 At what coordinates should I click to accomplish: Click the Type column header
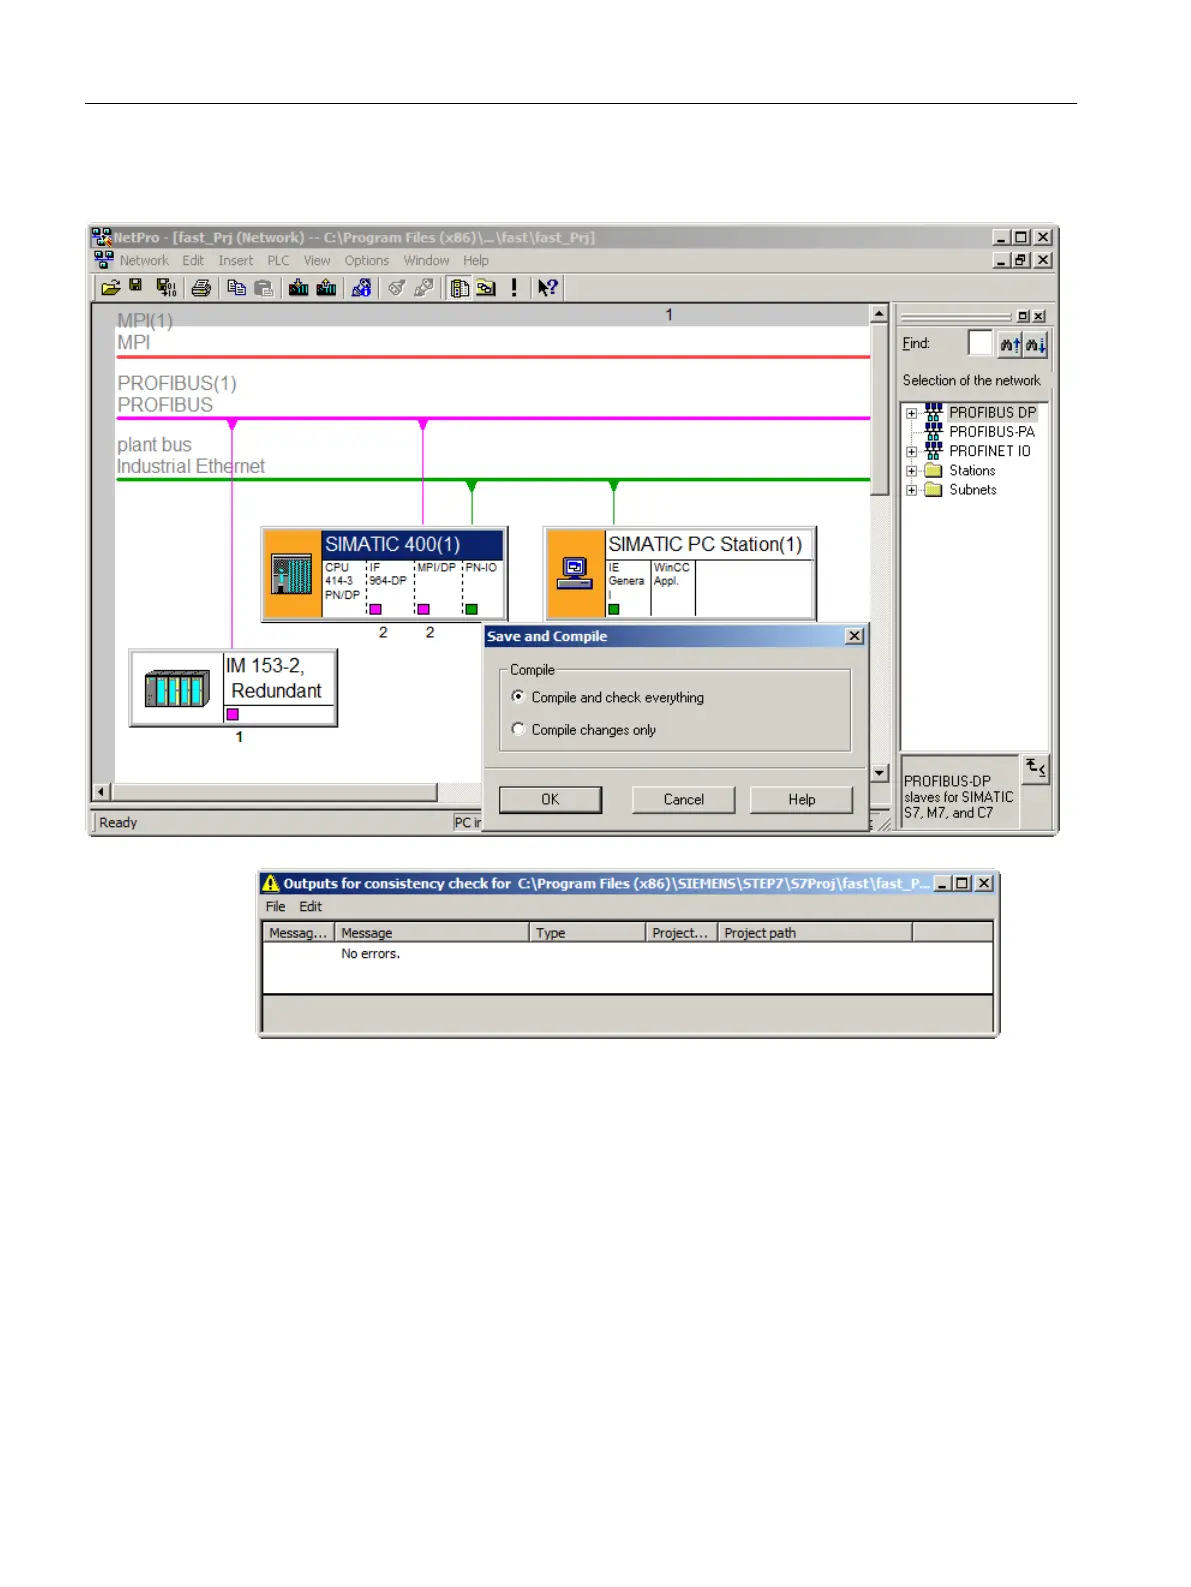[x=587, y=933]
